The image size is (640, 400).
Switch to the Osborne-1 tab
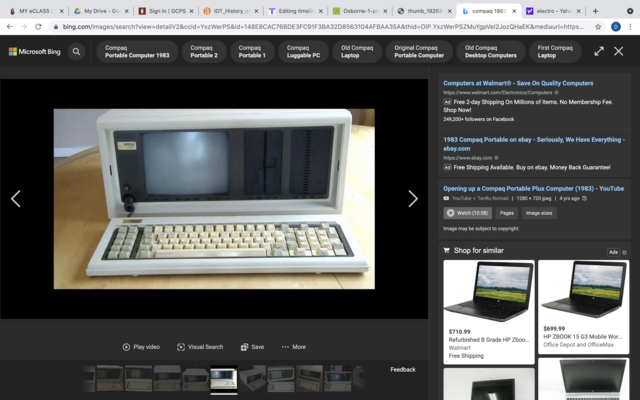pyautogui.click(x=358, y=11)
